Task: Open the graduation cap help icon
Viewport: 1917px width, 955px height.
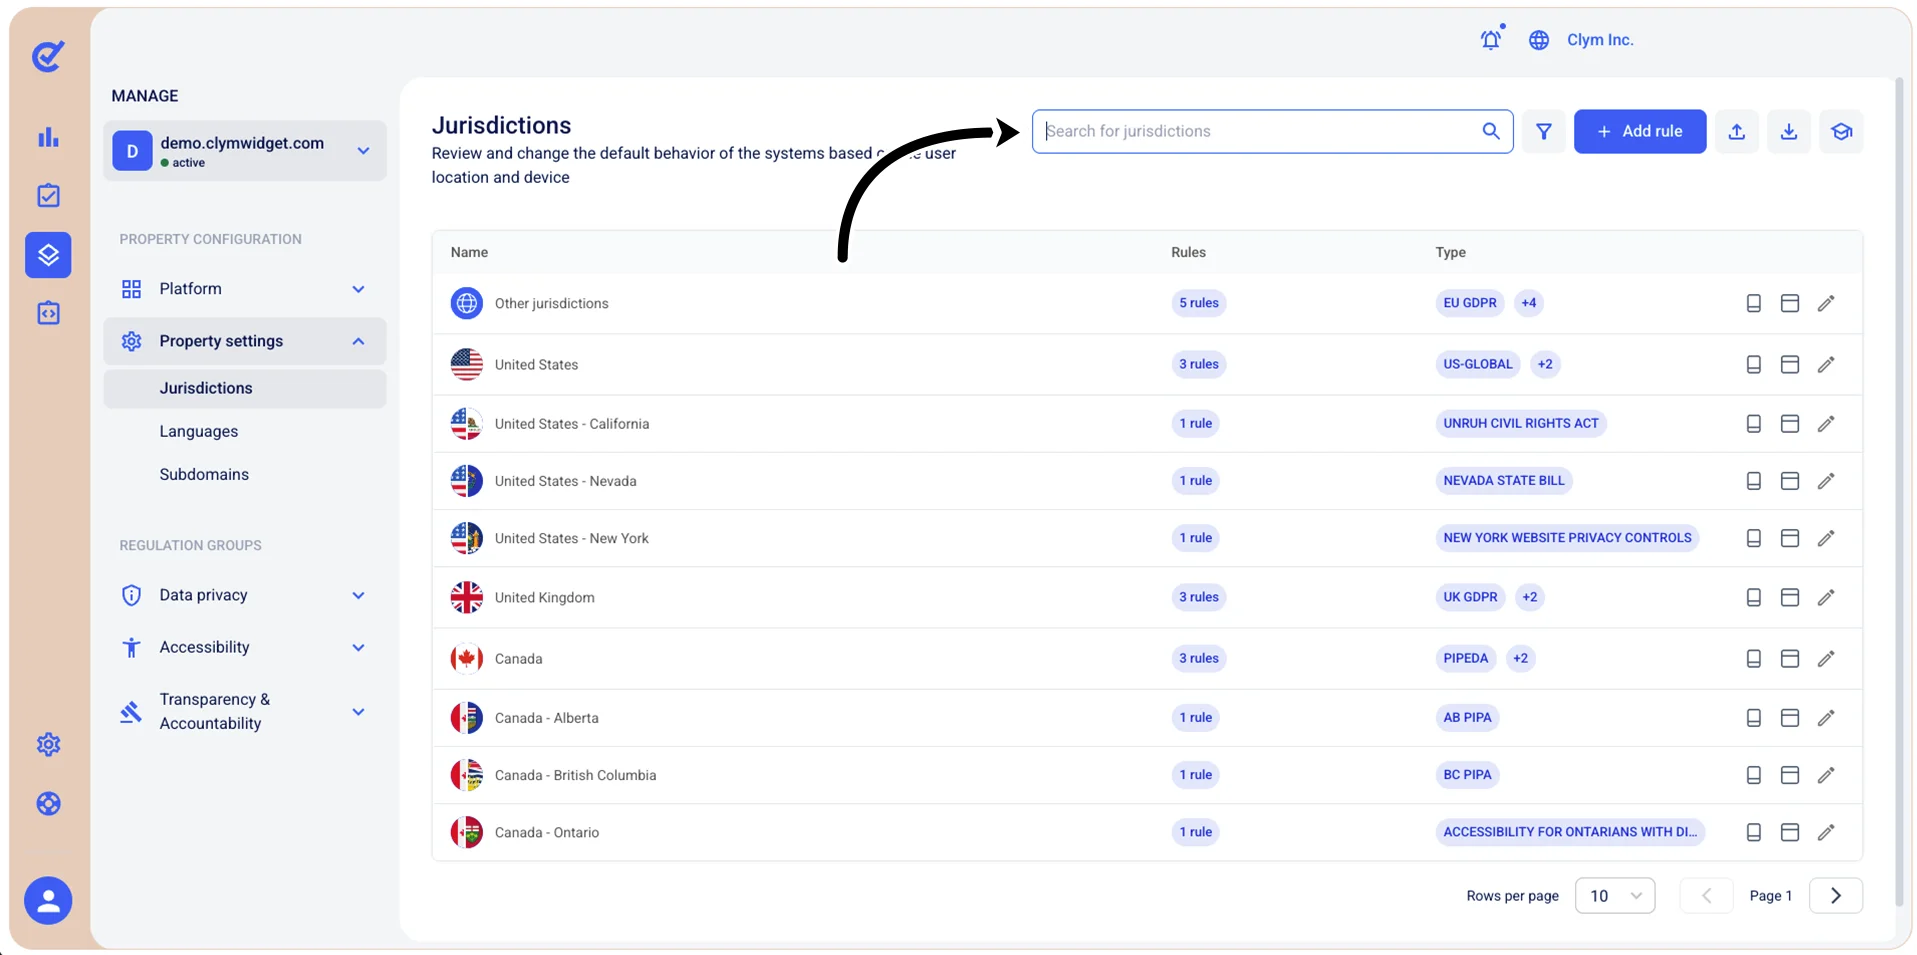Action: (1842, 131)
